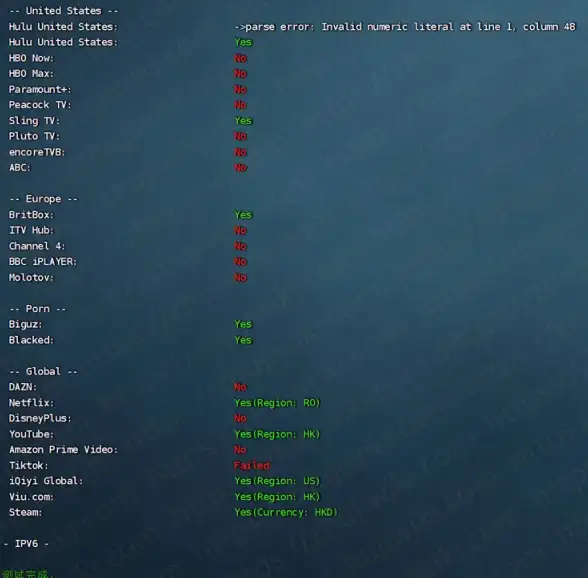Click the No result for Paramount+
Image resolution: width=588 pixels, height=578 pixels.
(x=241, y=90)
